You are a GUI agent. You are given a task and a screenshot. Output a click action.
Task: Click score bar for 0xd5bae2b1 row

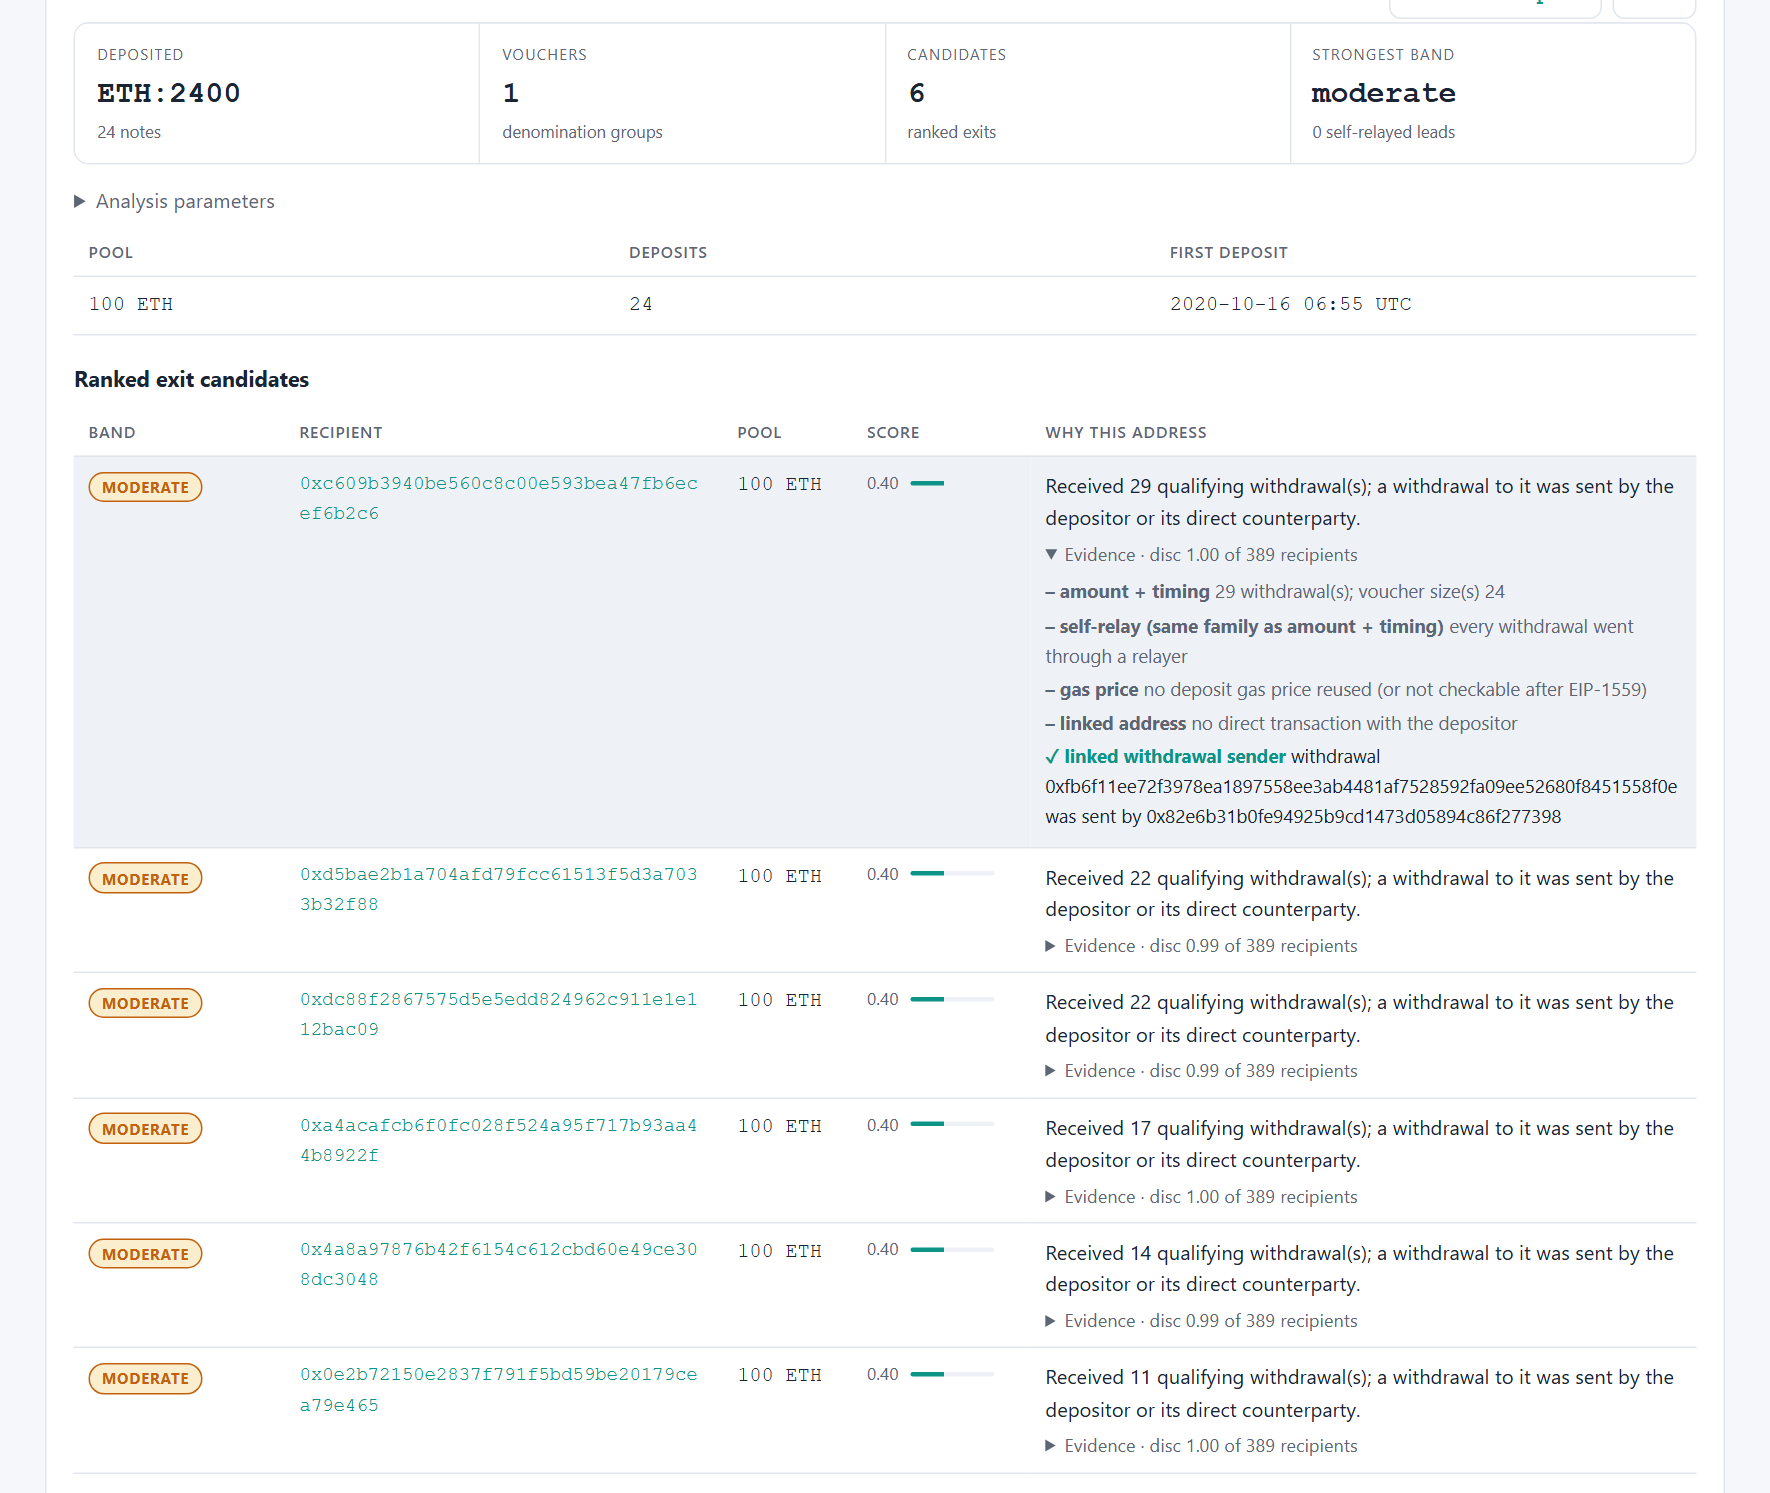(952, 874)
